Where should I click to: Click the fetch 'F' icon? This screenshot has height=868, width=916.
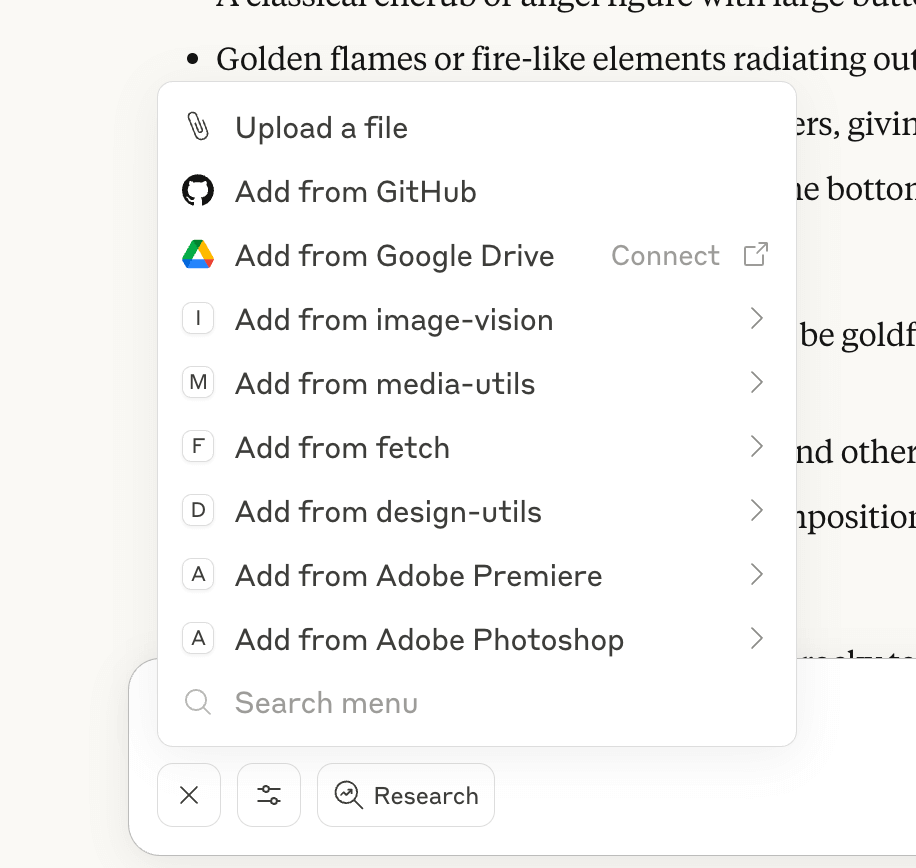point(198,447)
